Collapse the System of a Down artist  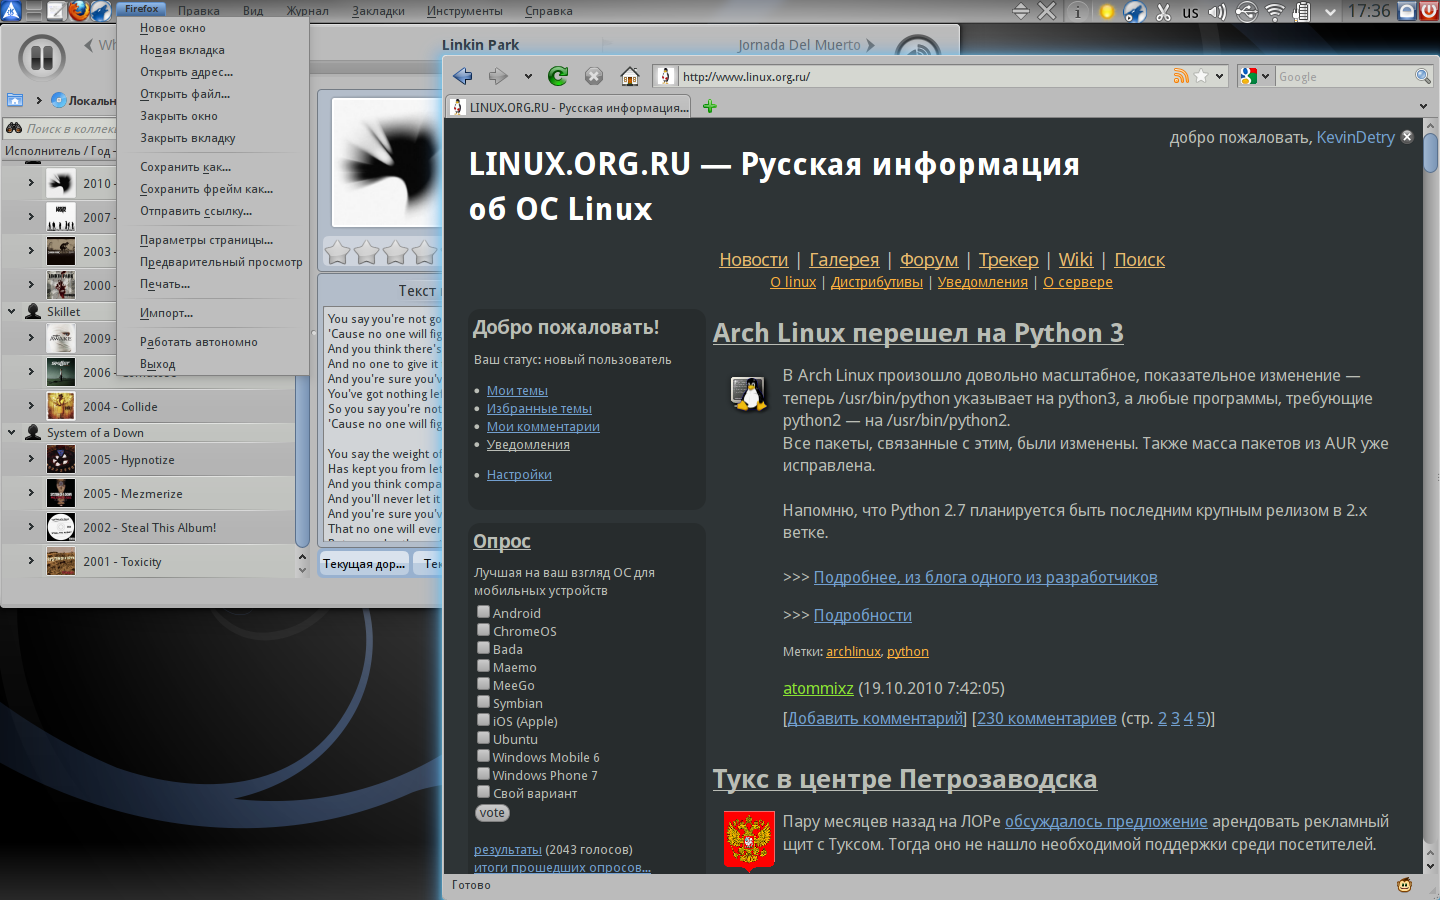tap(12, 432)
